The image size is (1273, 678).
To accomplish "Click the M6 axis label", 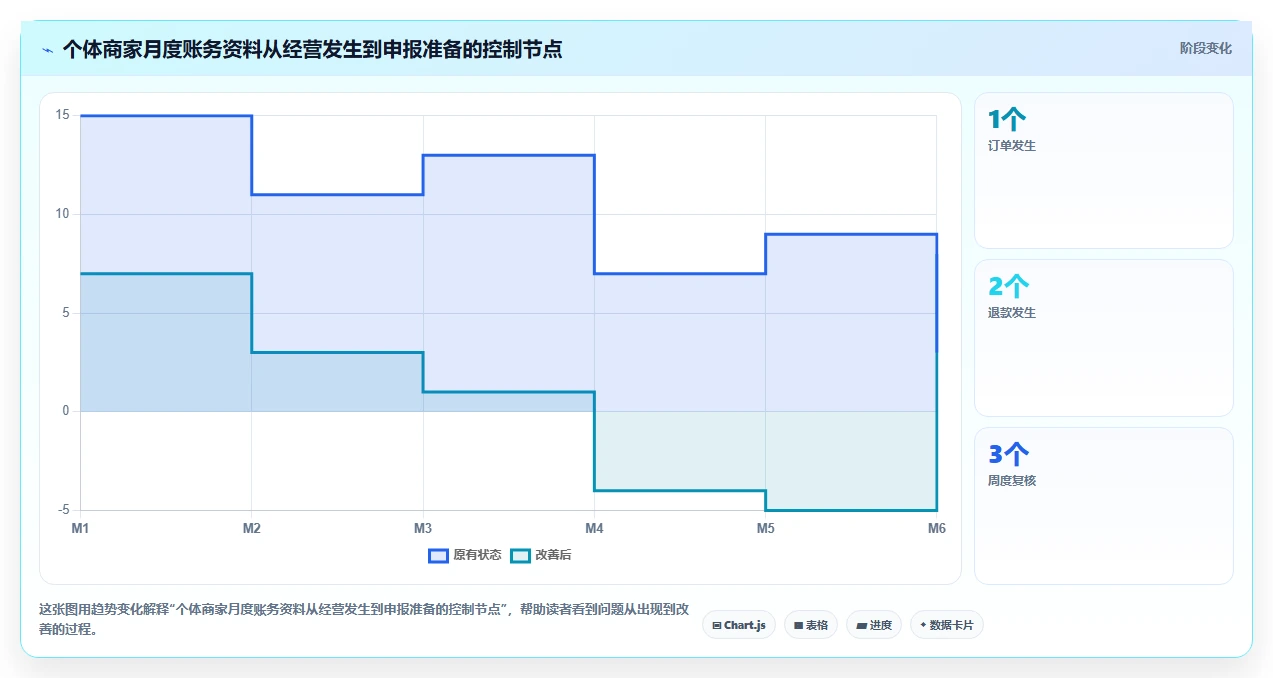I will coord(936,527).
